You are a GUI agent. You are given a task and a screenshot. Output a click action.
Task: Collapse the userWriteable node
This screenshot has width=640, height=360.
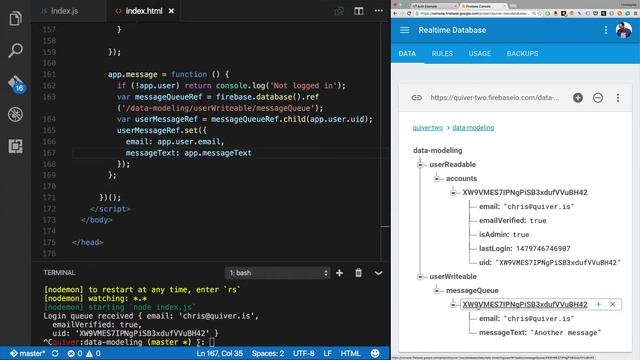click(x=420, y=277)
